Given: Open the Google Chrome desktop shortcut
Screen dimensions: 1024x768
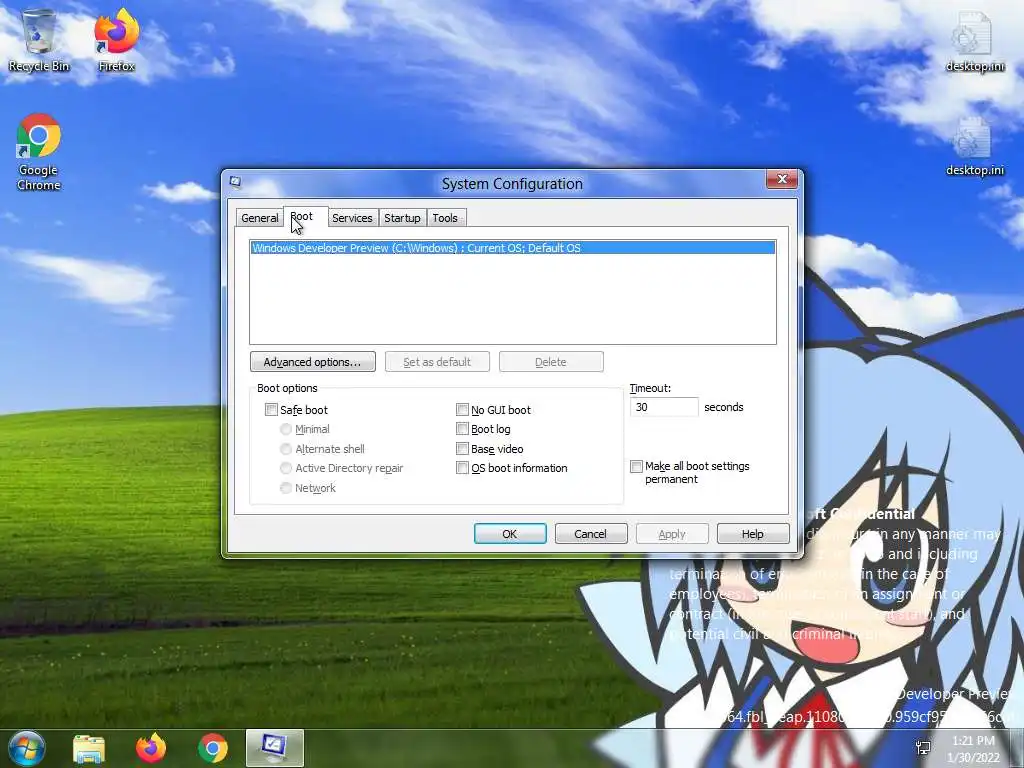Looking at the screenshot, I should (x=39, y=152).
